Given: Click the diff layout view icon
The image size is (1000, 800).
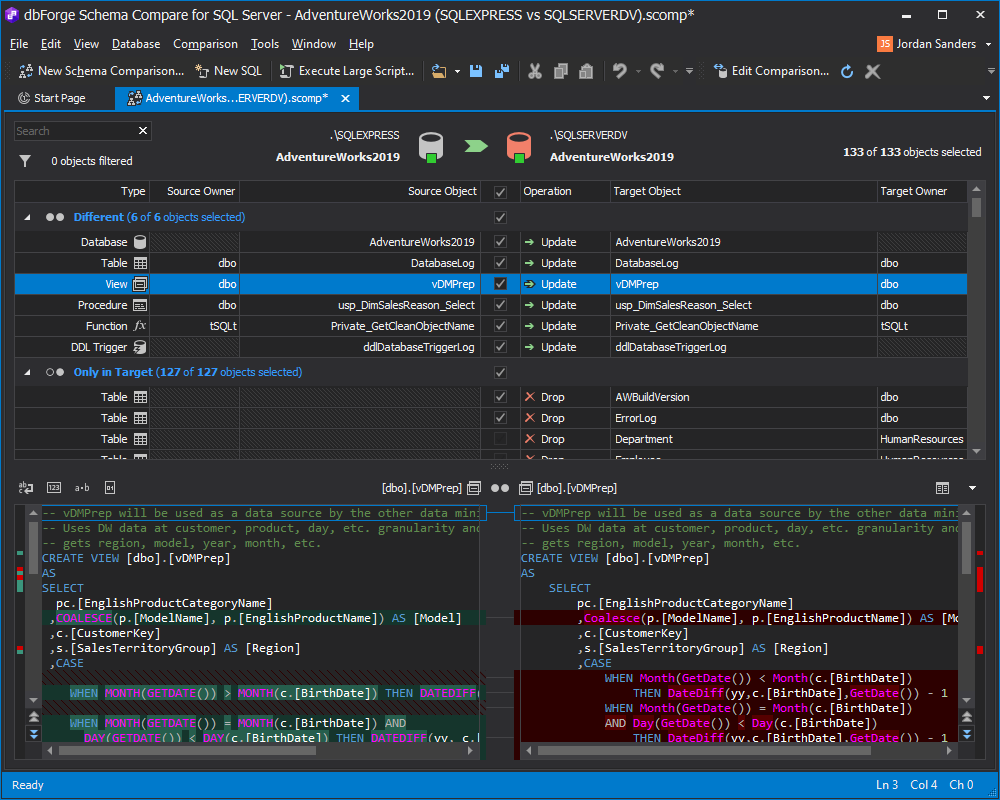Looking at the screenshot, I should (x=942, y=488).
